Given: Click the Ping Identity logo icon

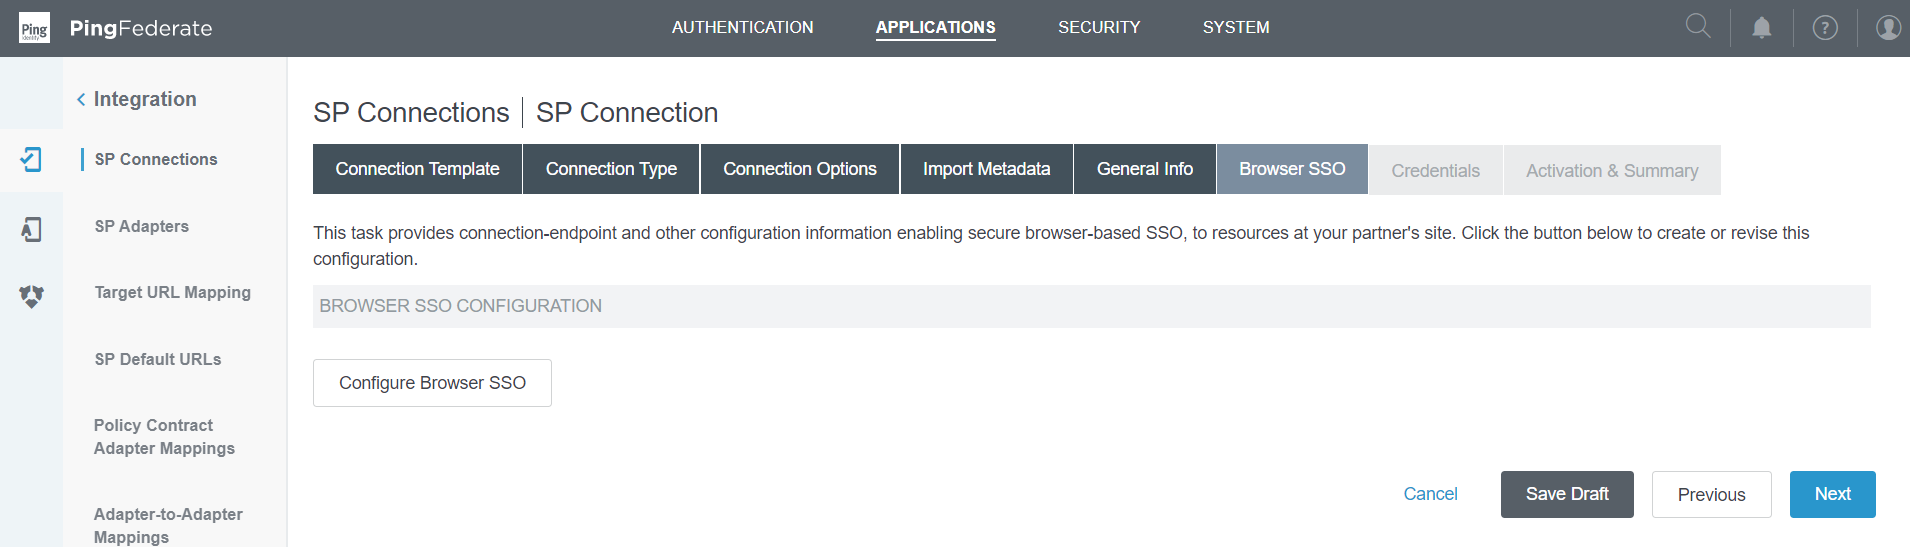Looking at the screenshot, I should click(x=34, y=28).
